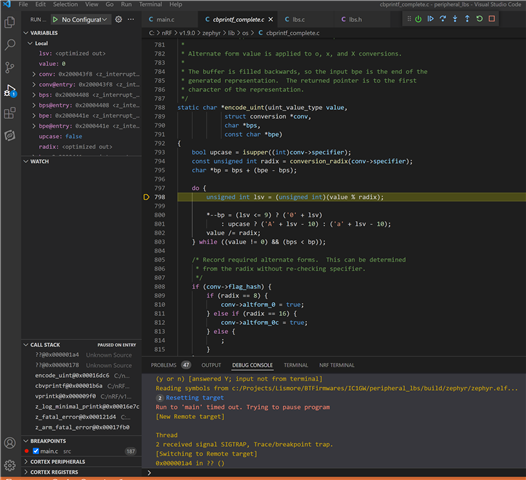Collapse the WATCH section

click(26, 161)
